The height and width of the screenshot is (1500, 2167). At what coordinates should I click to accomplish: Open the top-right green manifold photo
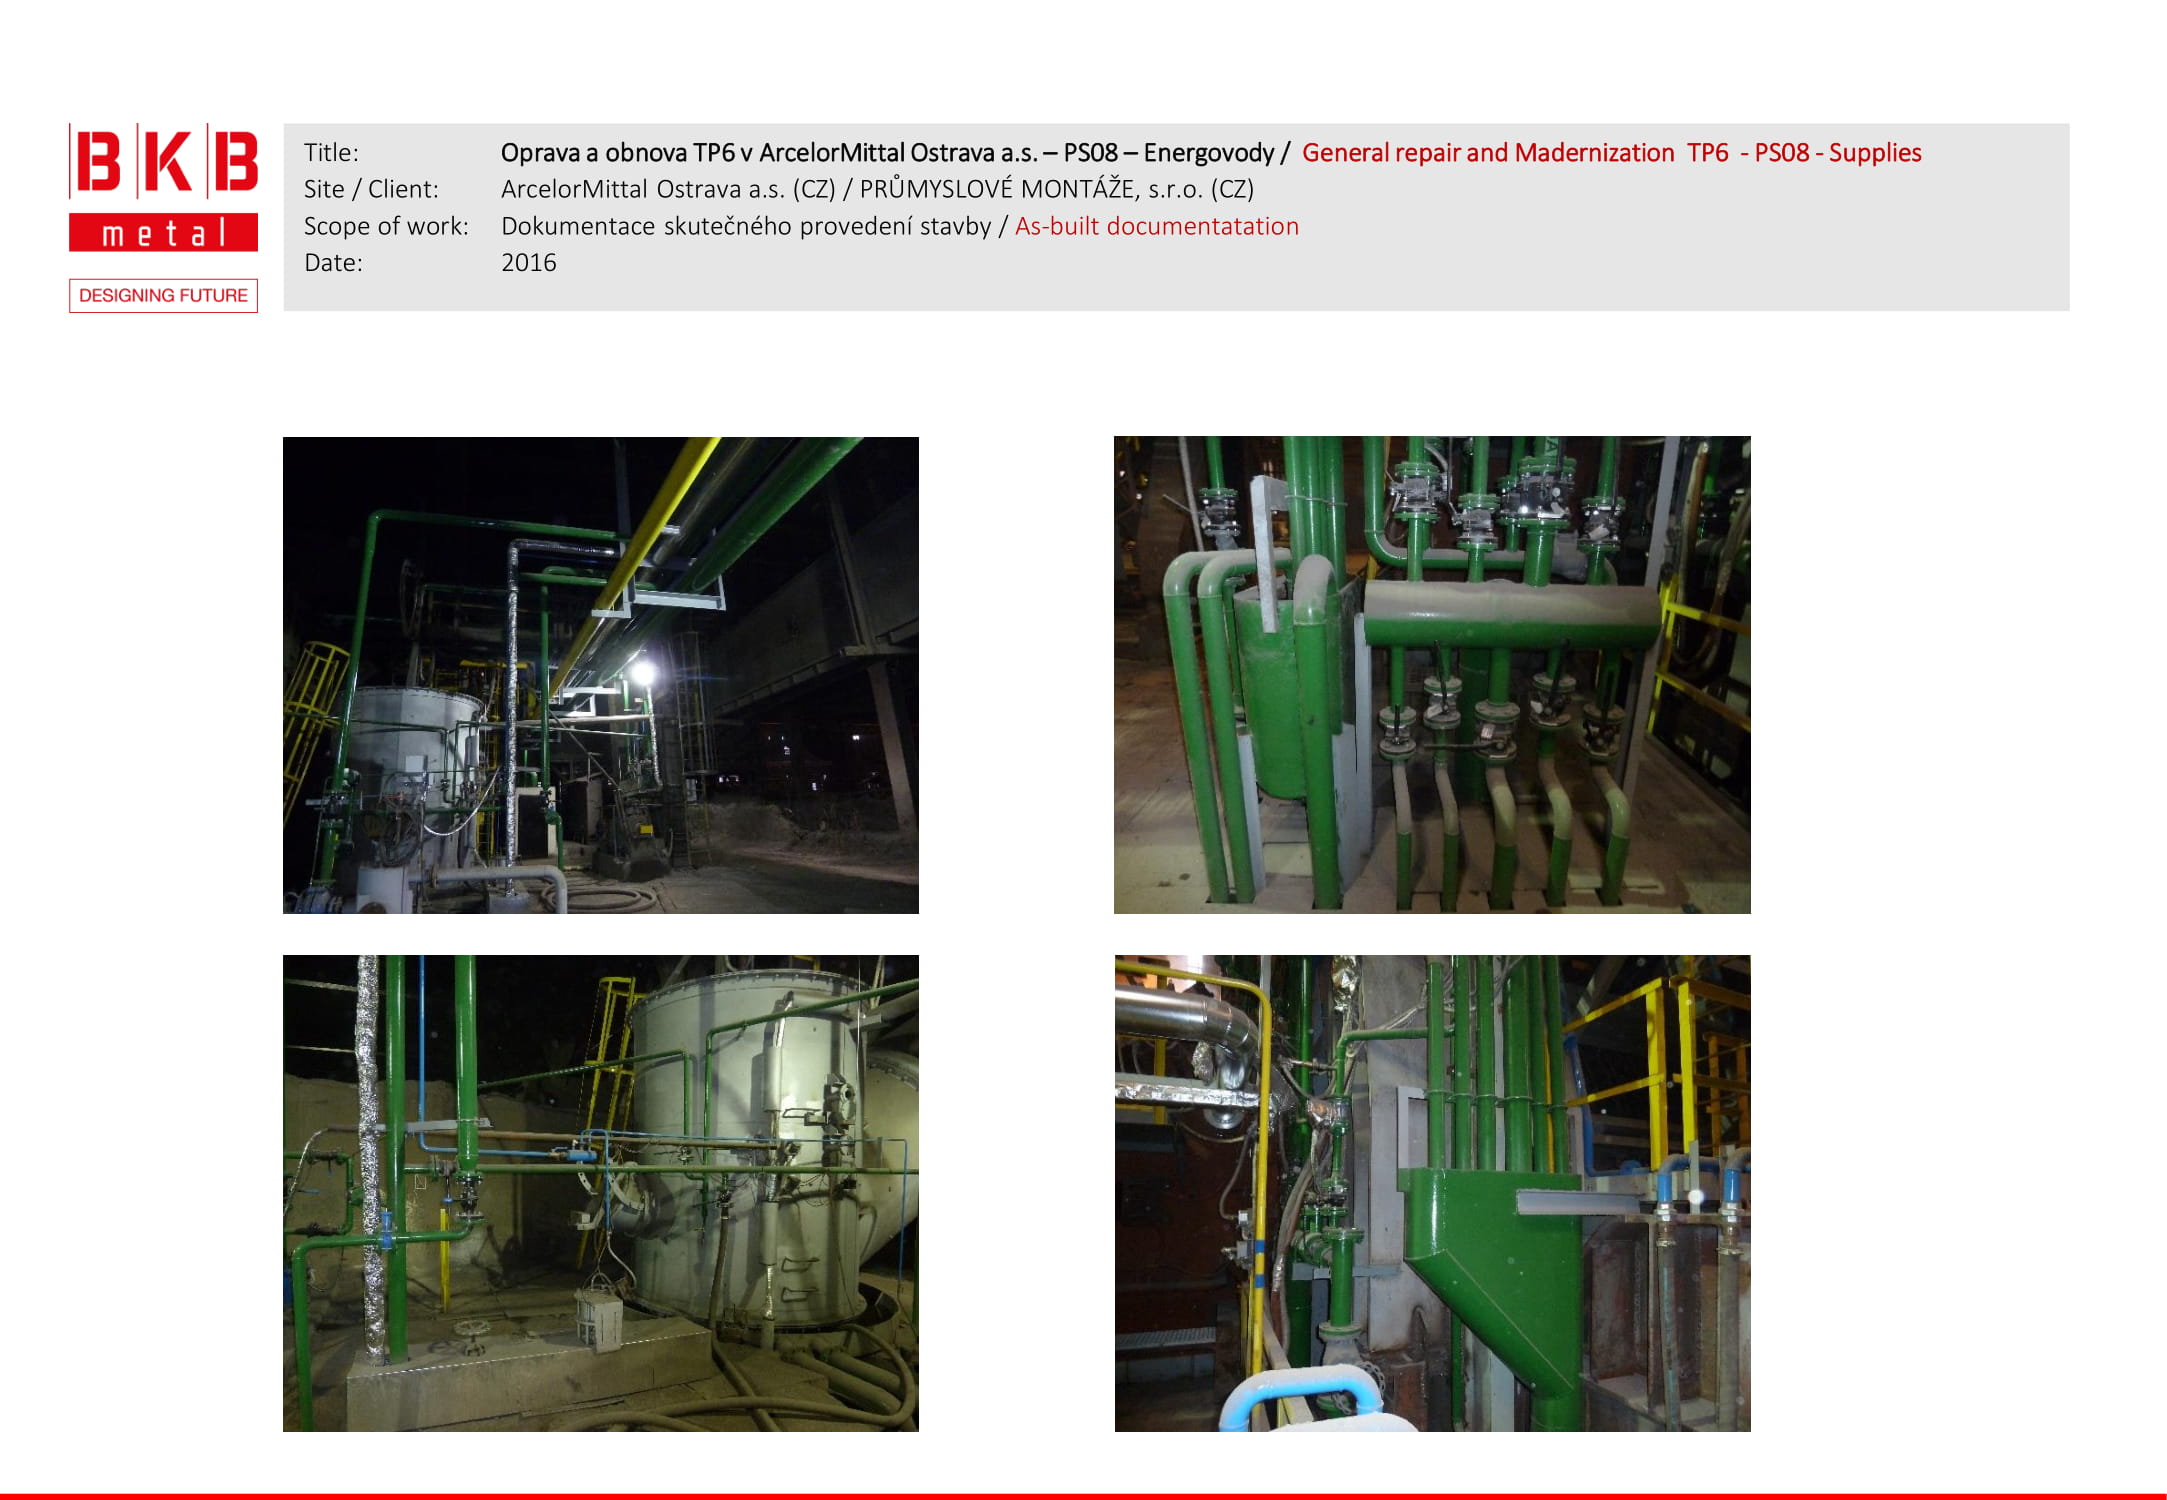click(x=1432, y=675)
